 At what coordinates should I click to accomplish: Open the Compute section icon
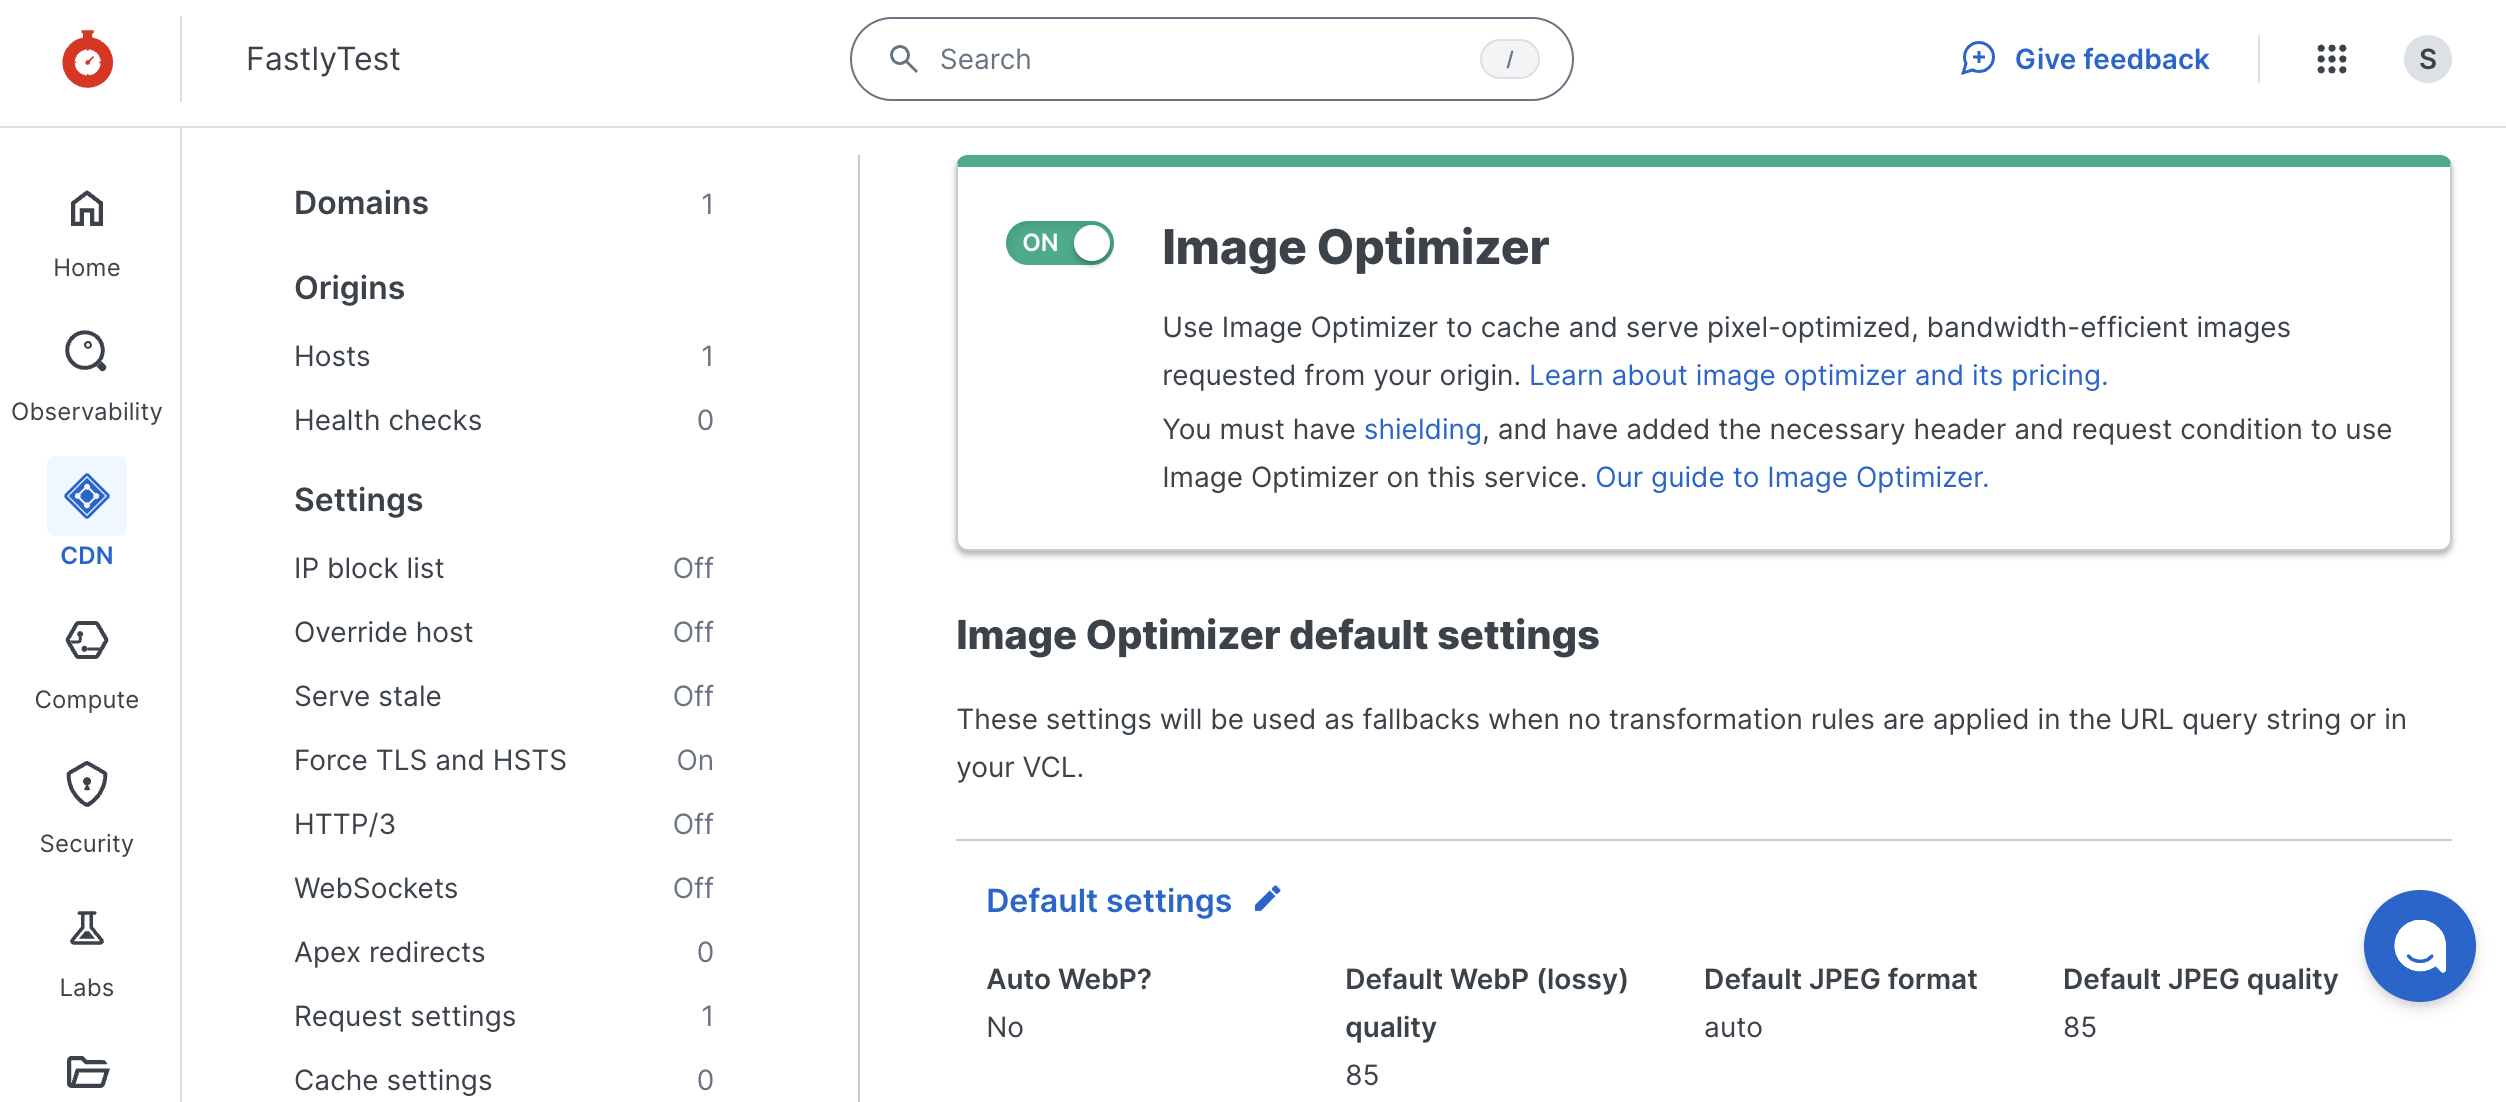(87, 640)
